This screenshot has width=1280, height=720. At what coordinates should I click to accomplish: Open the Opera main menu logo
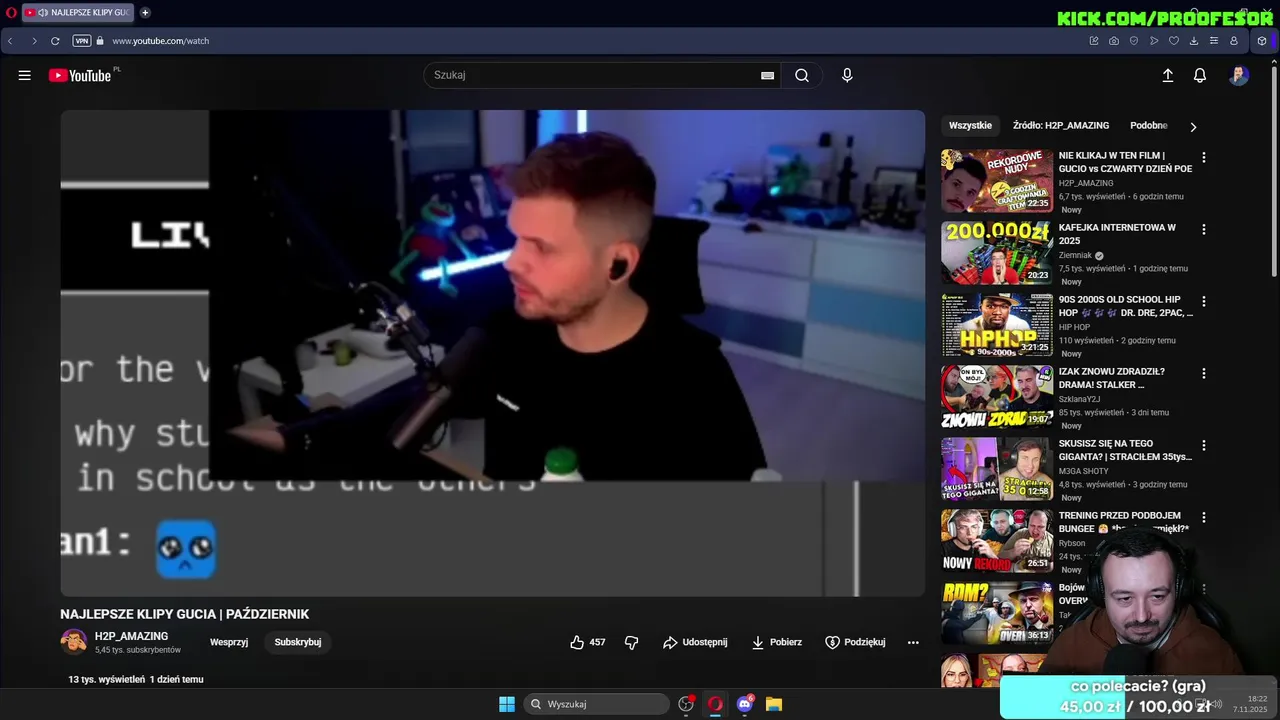point(11,13)
